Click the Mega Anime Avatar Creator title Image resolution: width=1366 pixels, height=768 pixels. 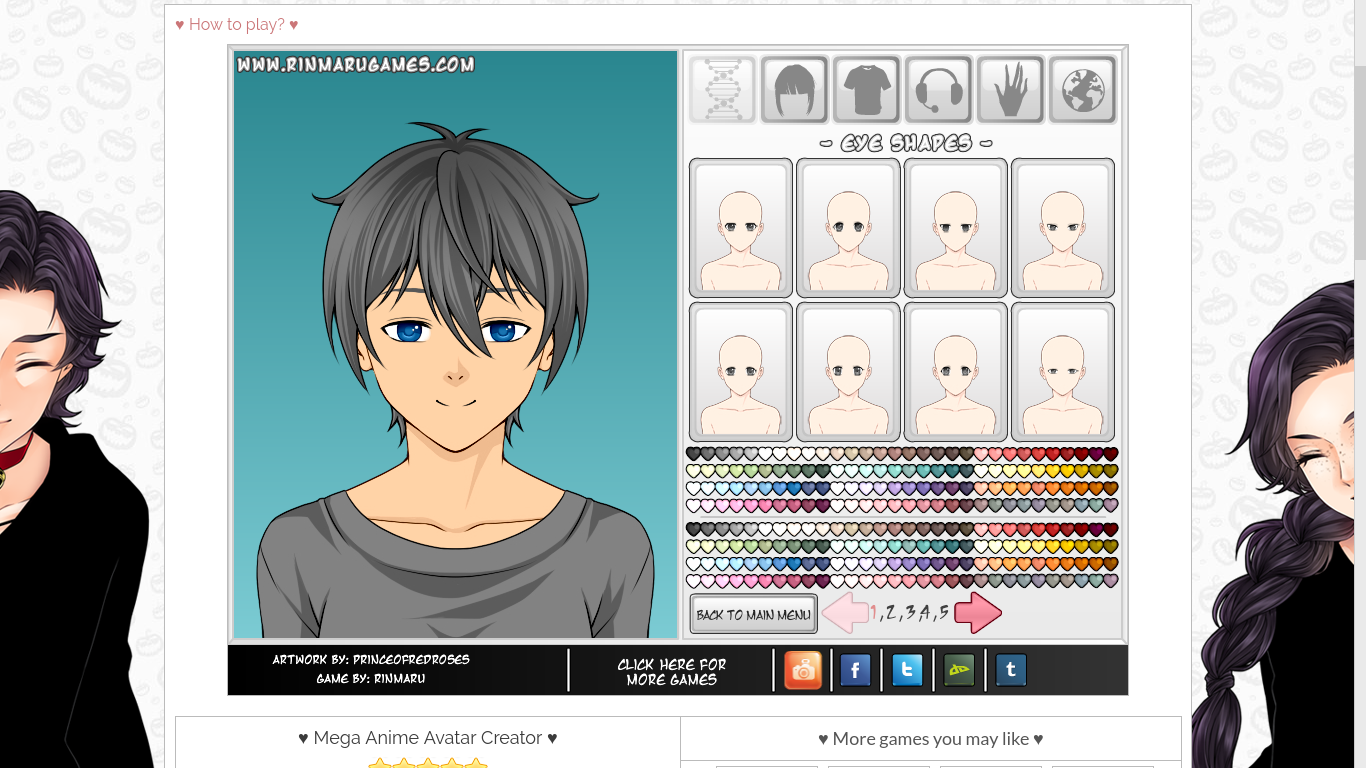428,738
